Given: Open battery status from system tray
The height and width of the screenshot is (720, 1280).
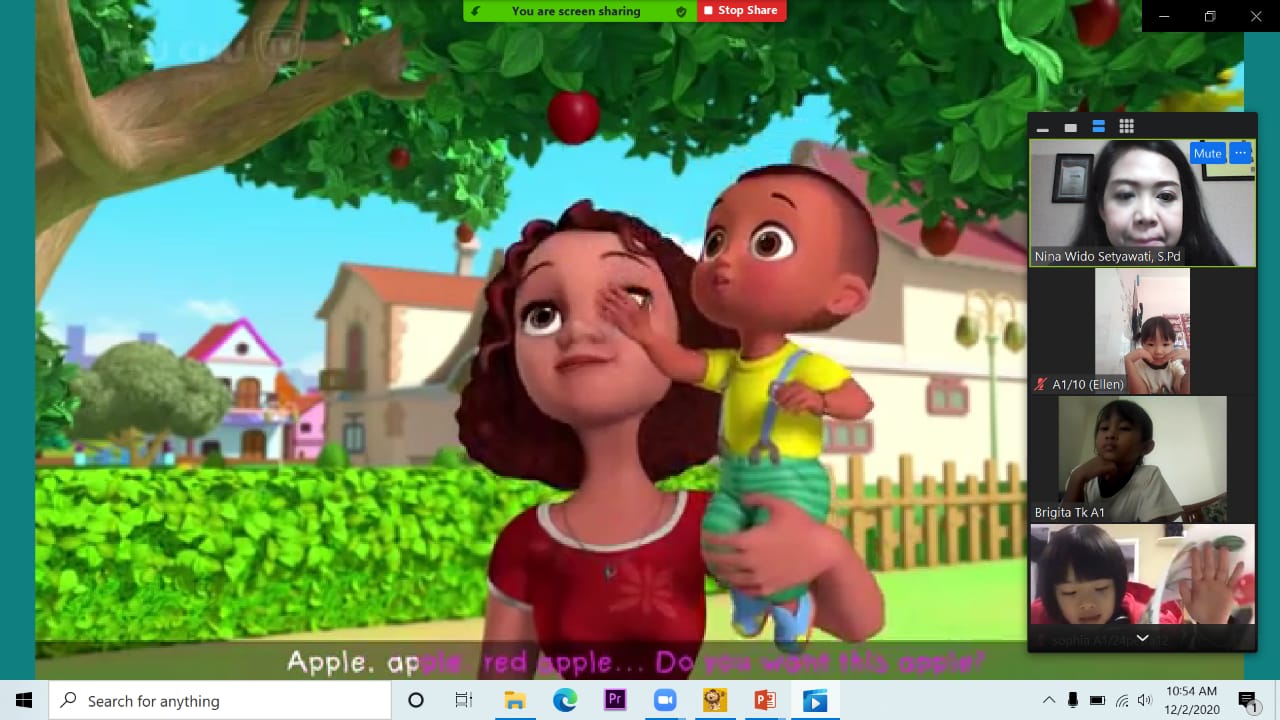Looking at the screenshot, I should tap(1097, 700).
